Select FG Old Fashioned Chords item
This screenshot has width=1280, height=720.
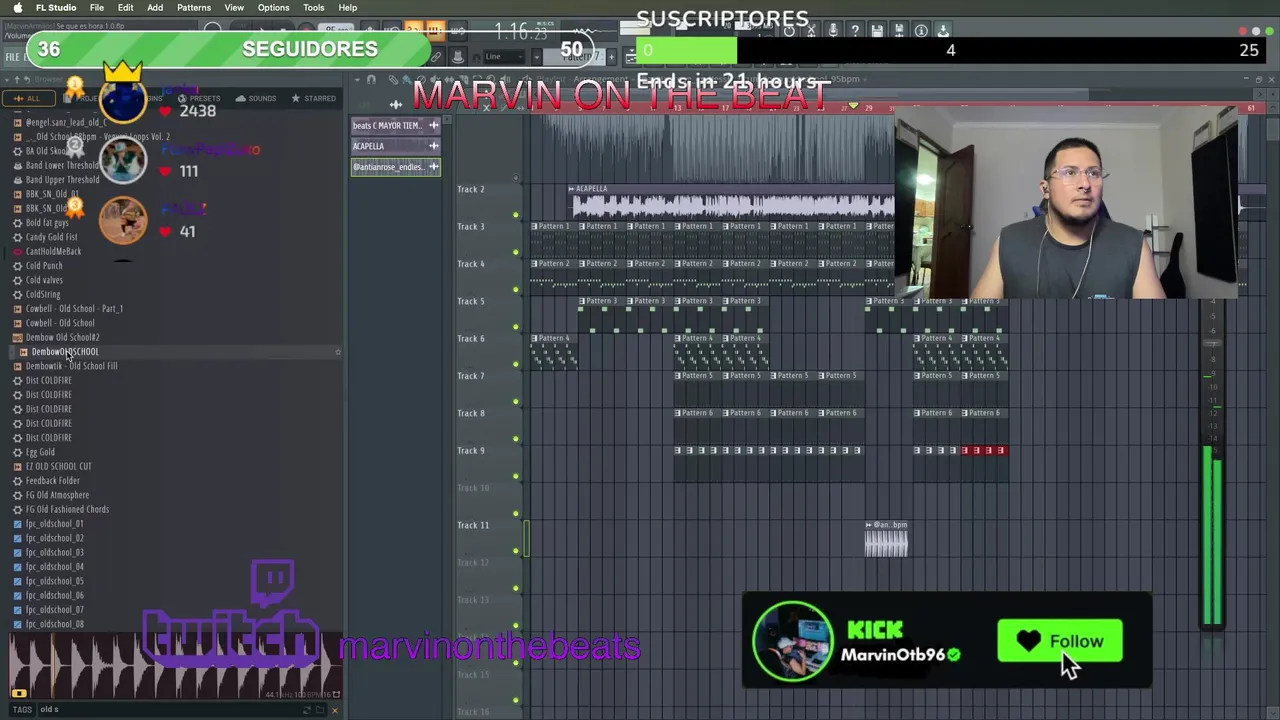tap(67, 510)
